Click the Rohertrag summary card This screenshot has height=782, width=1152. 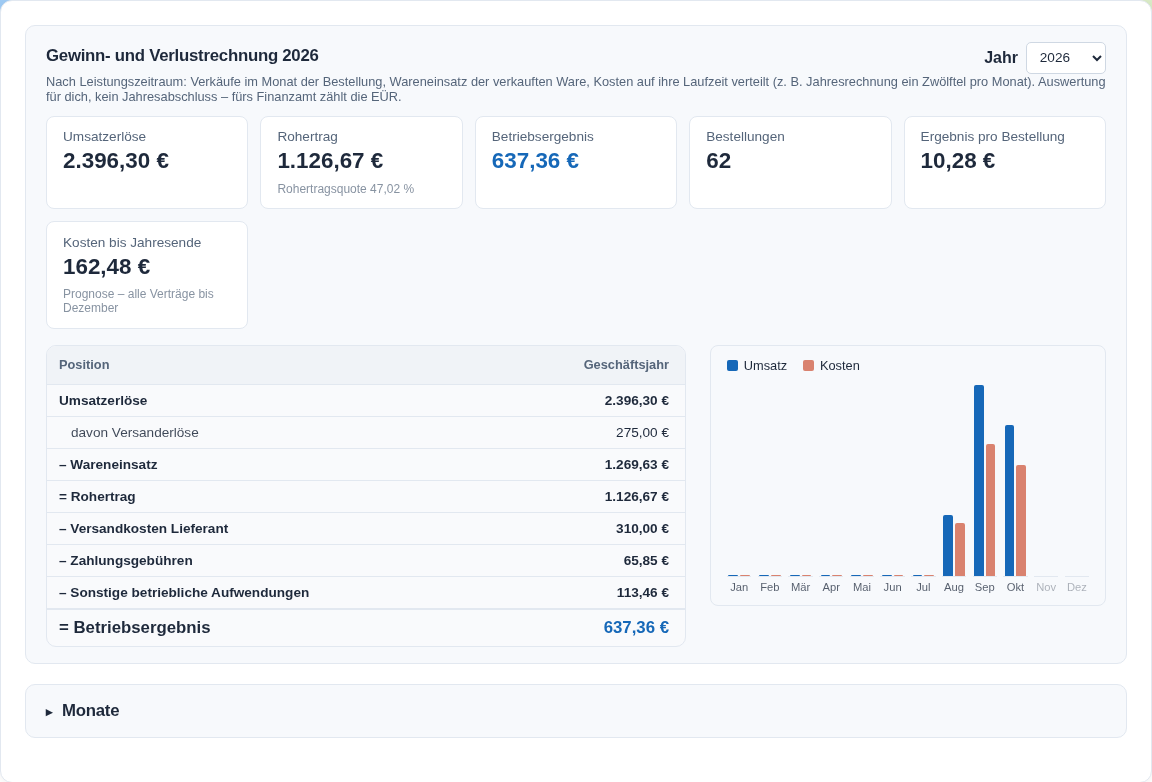pos(361,162)
